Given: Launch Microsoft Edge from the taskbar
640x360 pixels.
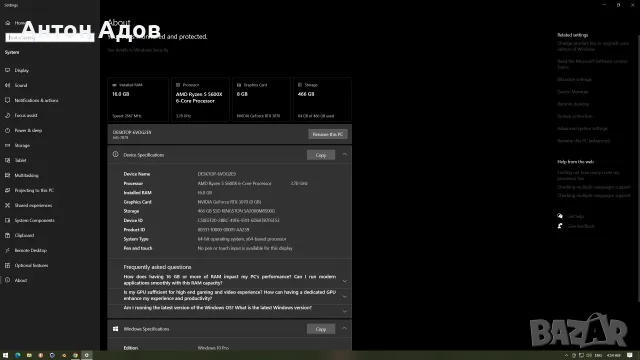Looking at the screenshot, I should click(18, 356).
